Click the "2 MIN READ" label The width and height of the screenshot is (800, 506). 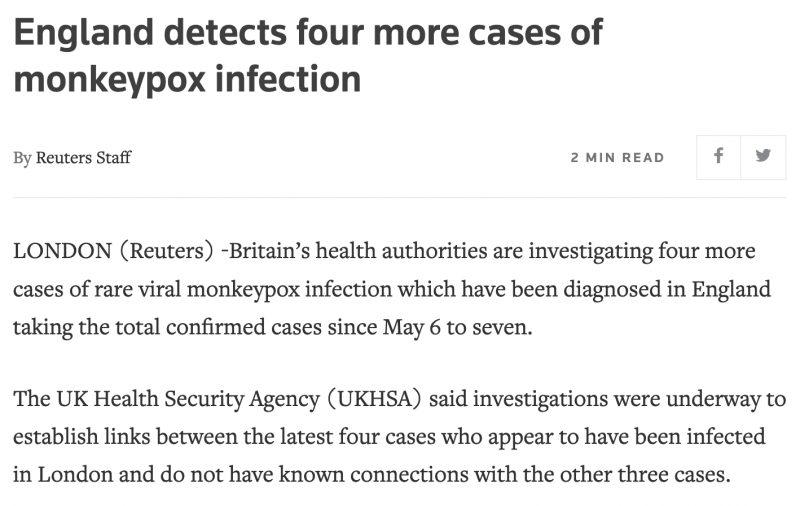(x=617, y=158)
